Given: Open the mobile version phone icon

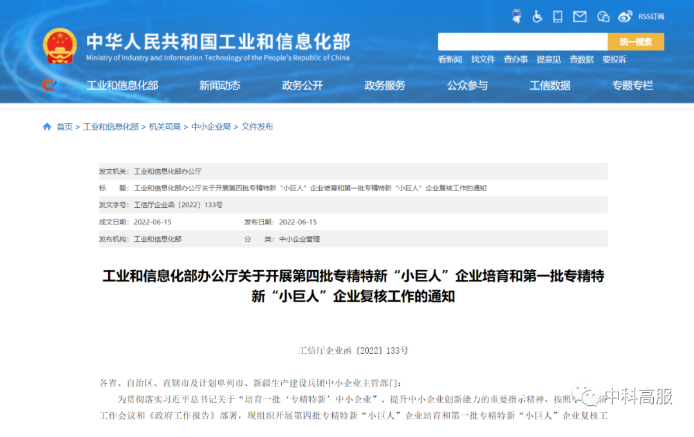Looking at the screenshot, I should (559, 16).
